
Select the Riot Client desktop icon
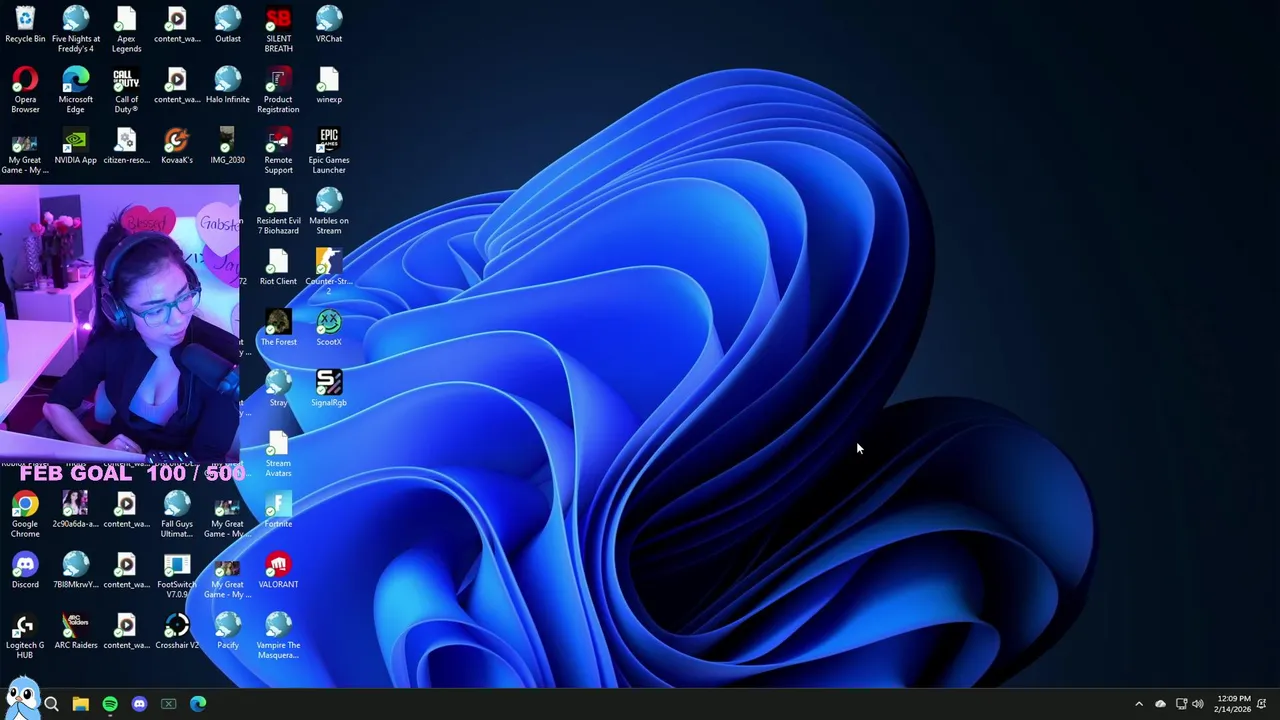pos(278,268)
